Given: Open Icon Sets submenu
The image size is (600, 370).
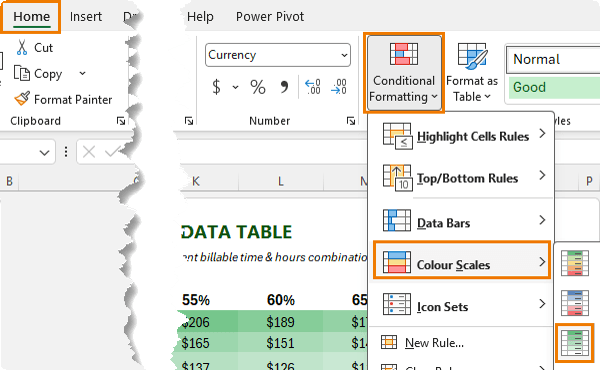Looking at the screenshot, I should coord(461,306).
